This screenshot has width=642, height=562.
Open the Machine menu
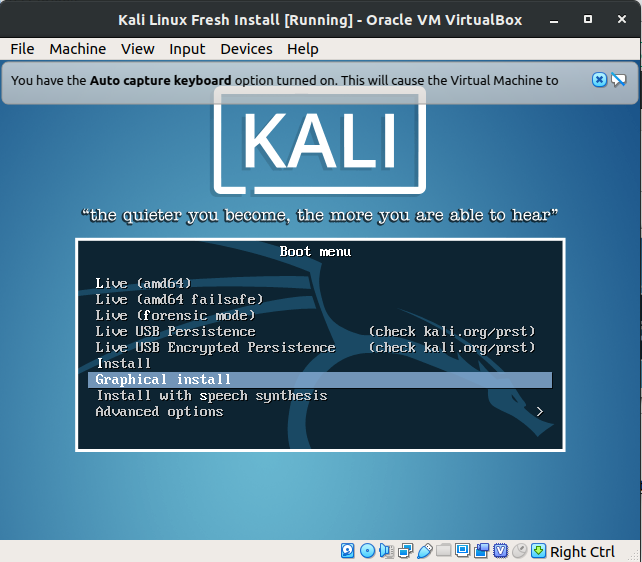(77, 49)
